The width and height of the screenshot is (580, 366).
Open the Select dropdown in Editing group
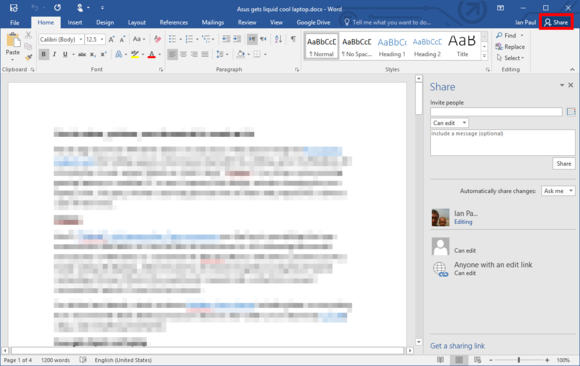pyautogui.click(x=510, y=58)
